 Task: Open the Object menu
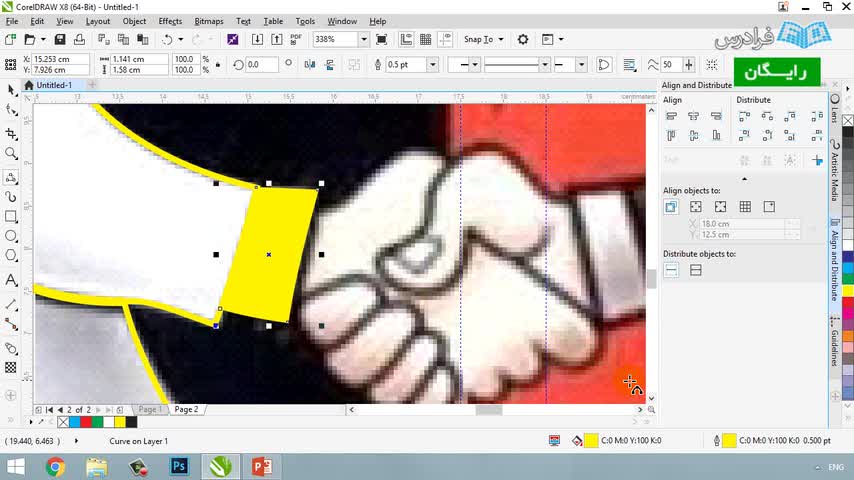pos(134,21)
